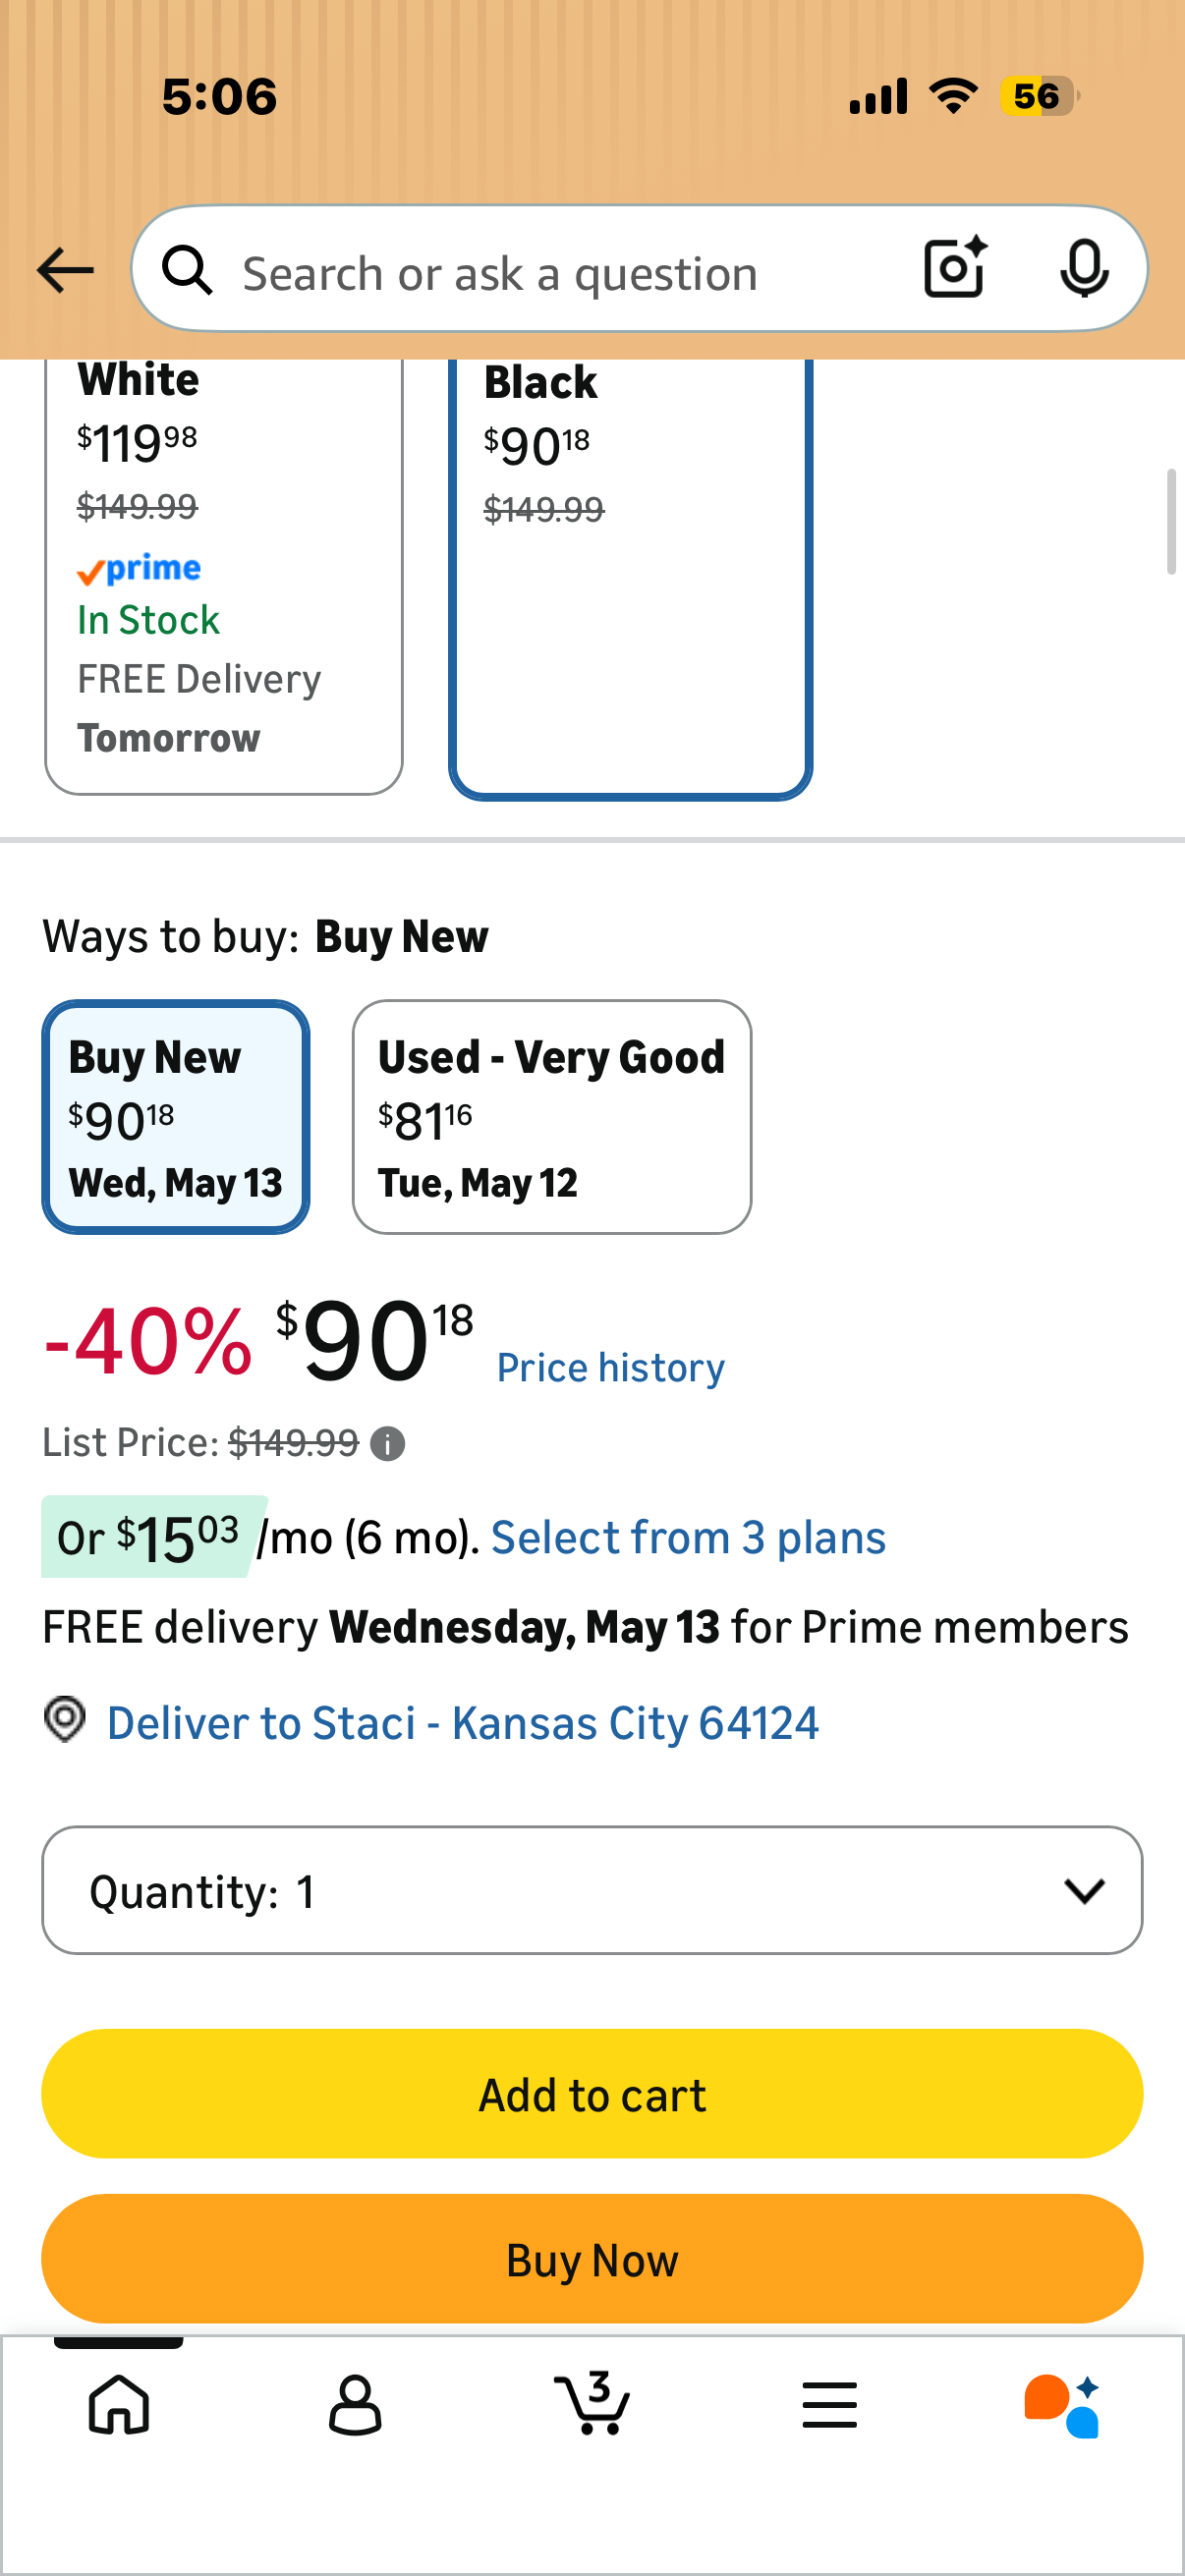This screenshot has width=1185, height=2576.
Task: Open the account profile icon
Action: [355, 2404]
